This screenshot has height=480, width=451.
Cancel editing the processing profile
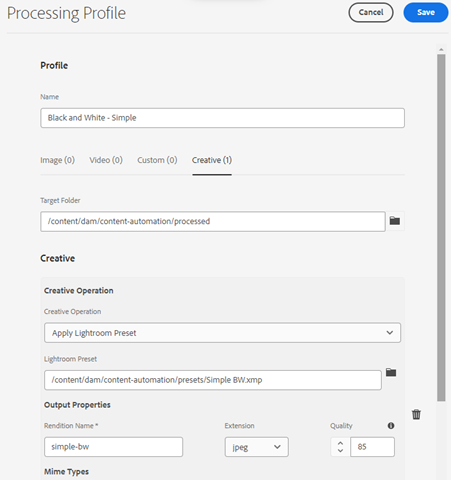click(x=371, y=12)
